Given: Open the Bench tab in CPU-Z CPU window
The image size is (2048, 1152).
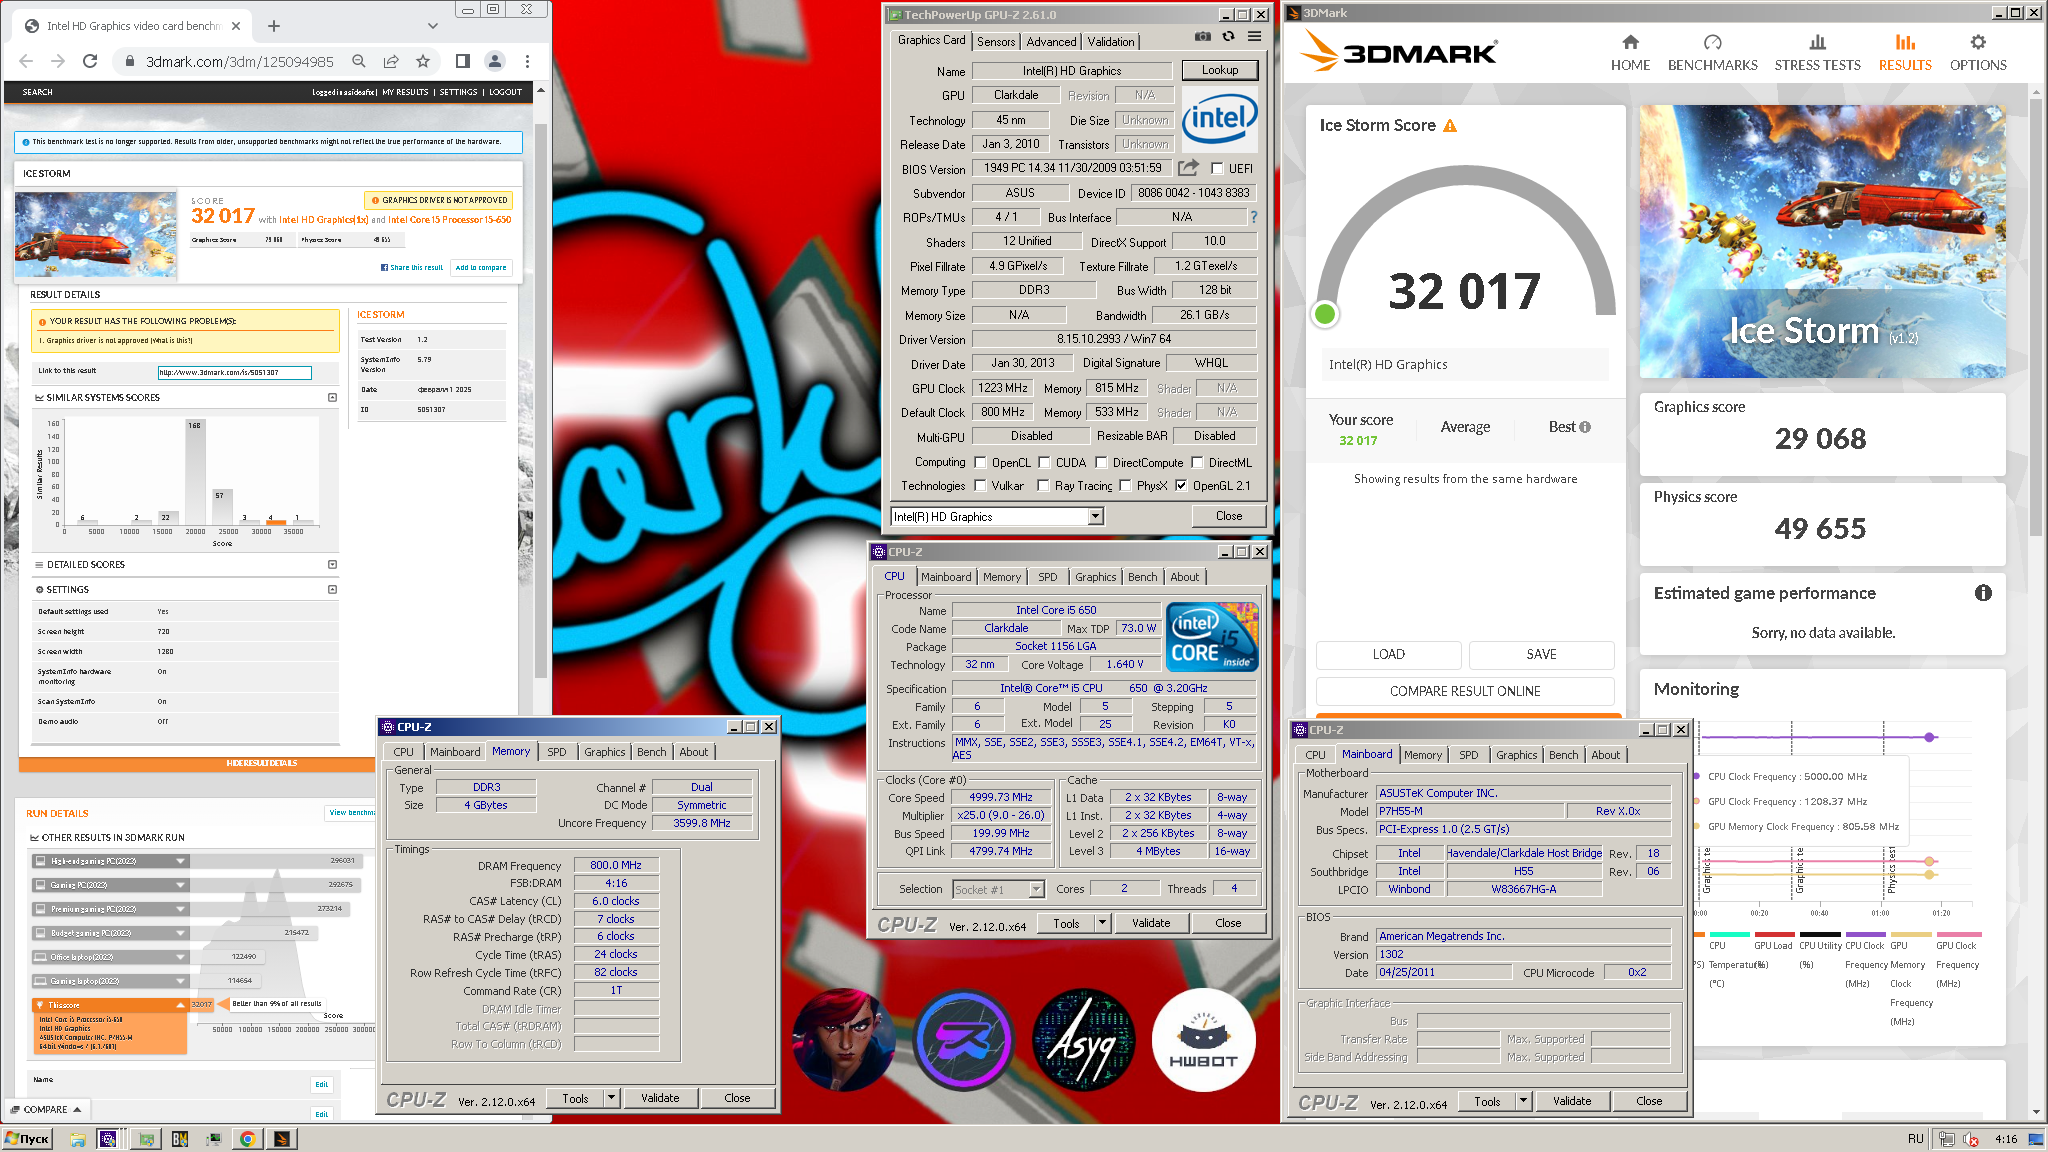Looking at the screenshot, I should (x=1142, y=577).
